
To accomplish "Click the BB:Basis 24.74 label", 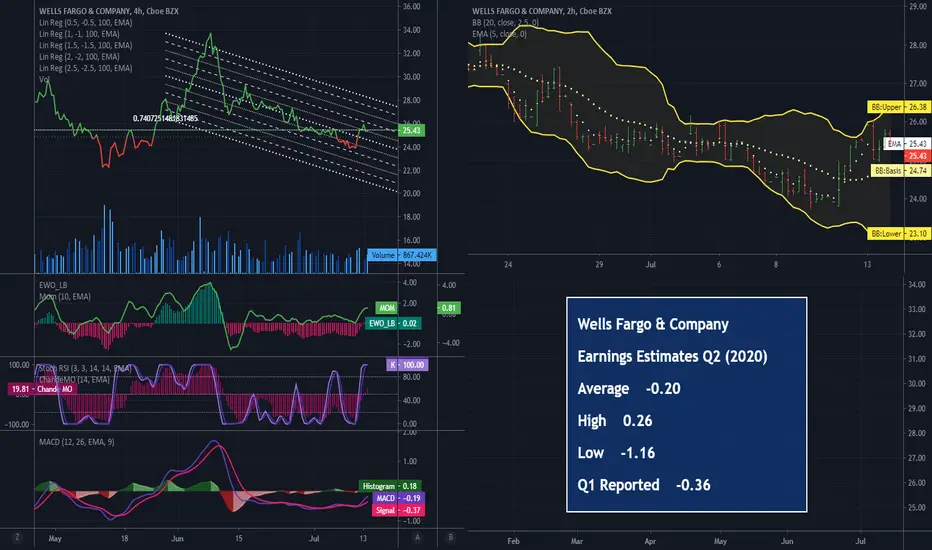I will point(901,171).
